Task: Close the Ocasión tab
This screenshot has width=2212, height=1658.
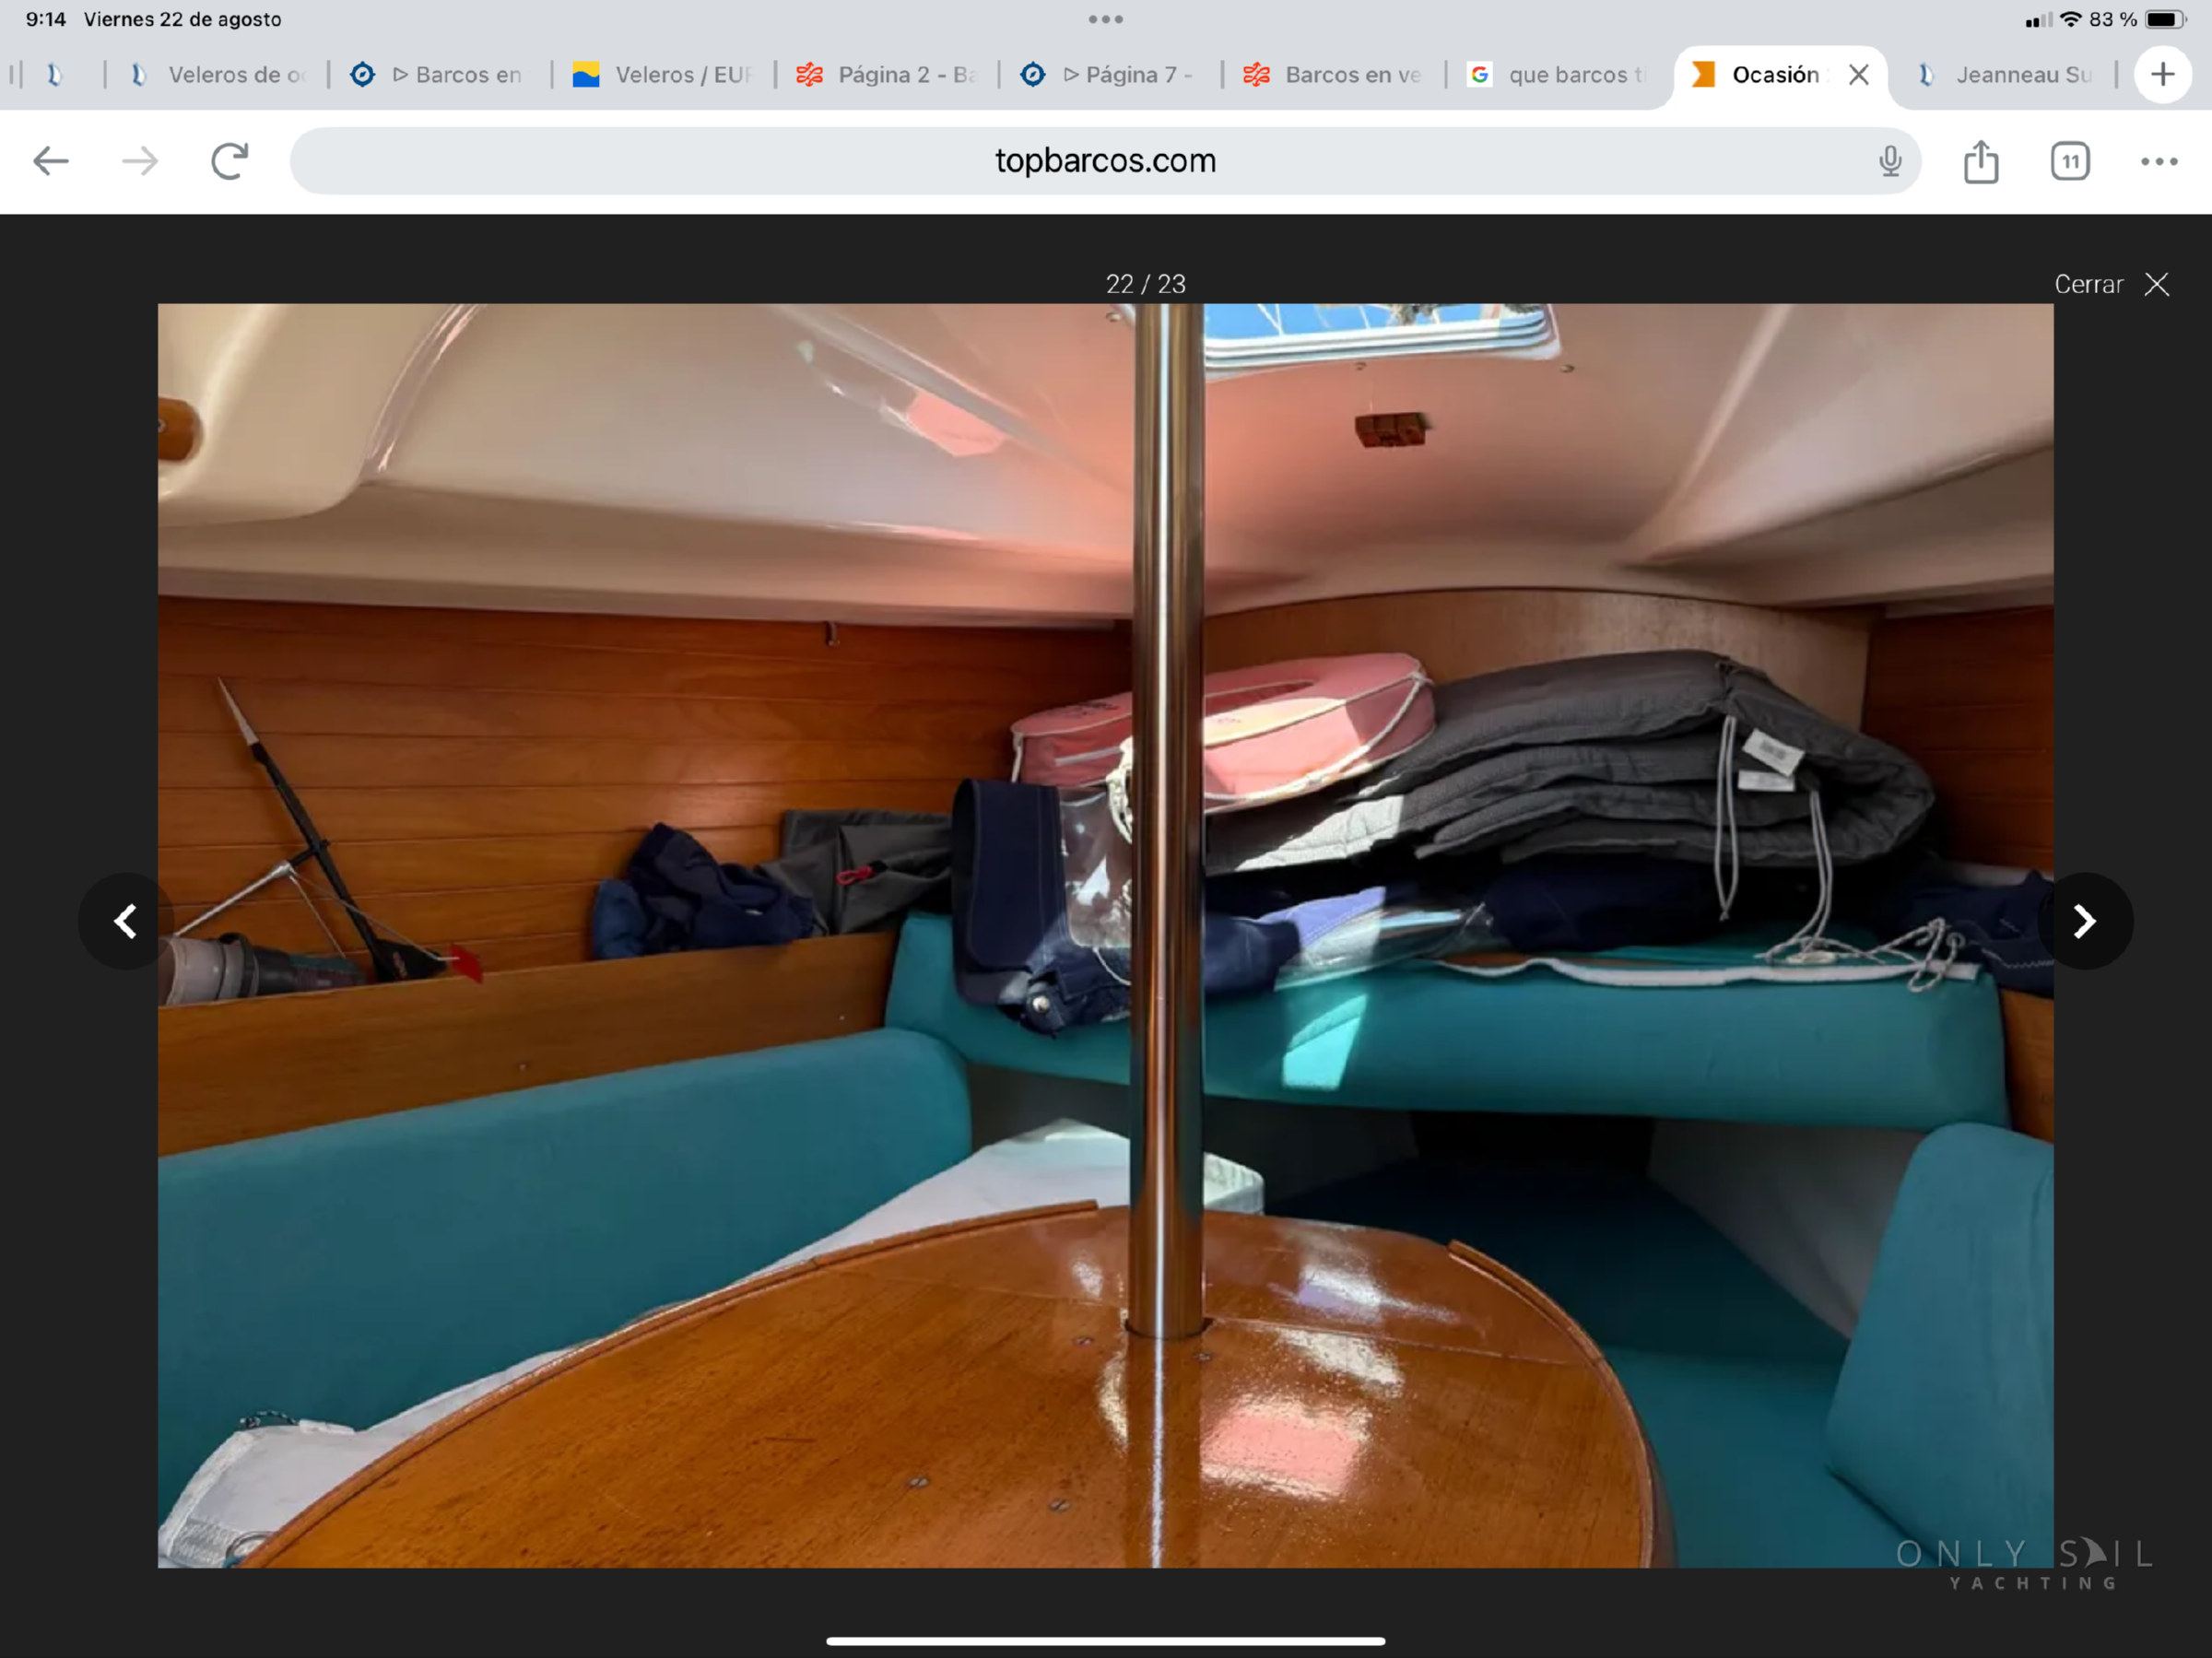Action: pyautogui.click(x=1858, y=75)
